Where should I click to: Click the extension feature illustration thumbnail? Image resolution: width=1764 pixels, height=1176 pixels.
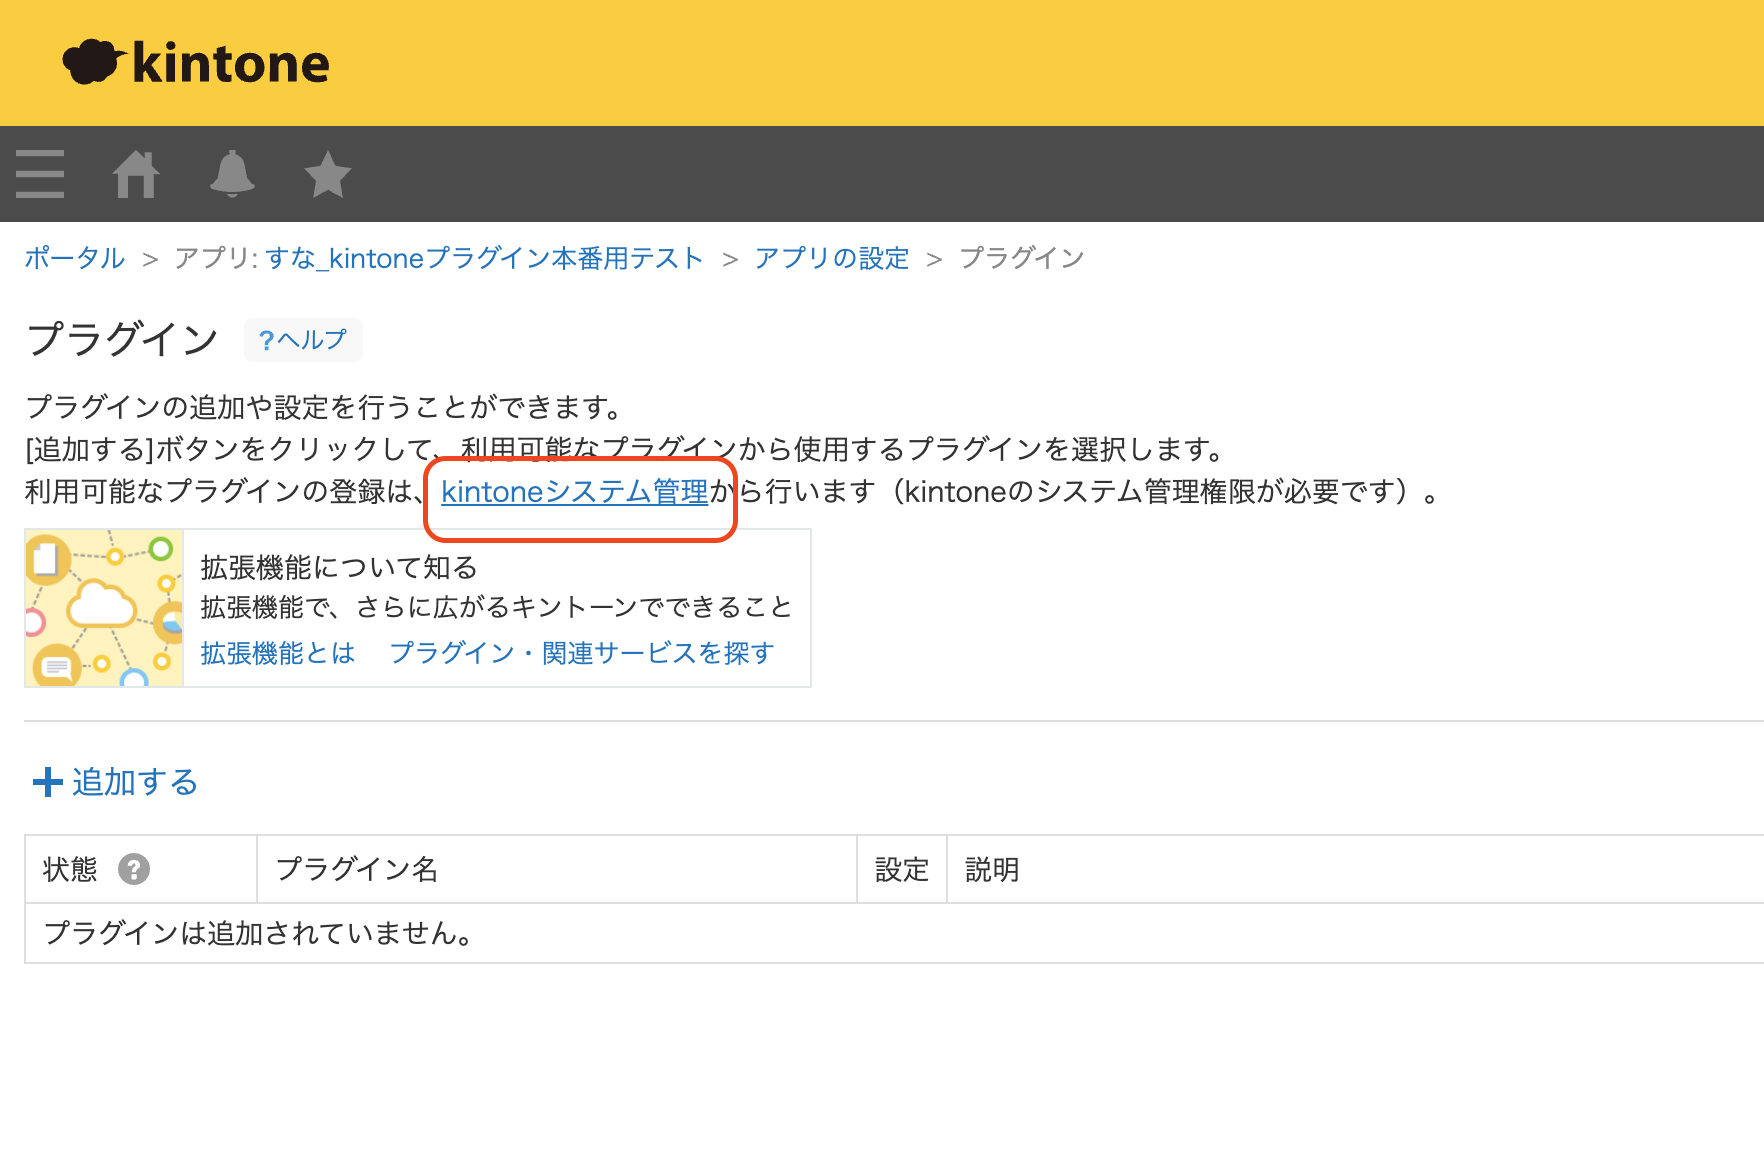[104, 608]
